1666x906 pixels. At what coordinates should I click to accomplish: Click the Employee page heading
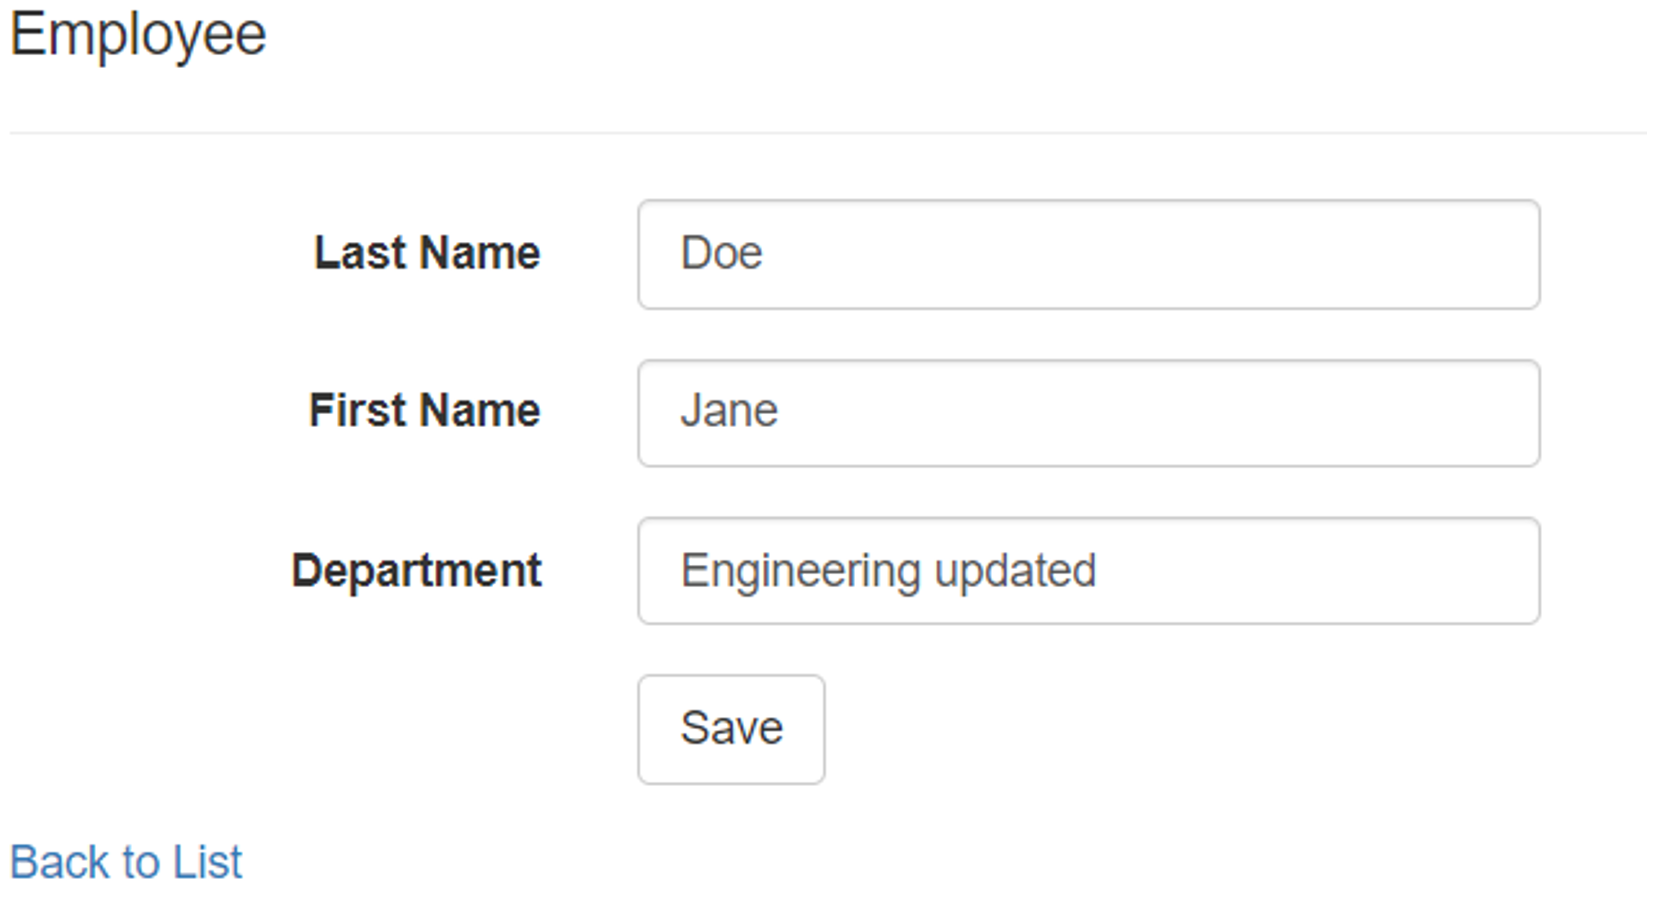tap(138, 35)
